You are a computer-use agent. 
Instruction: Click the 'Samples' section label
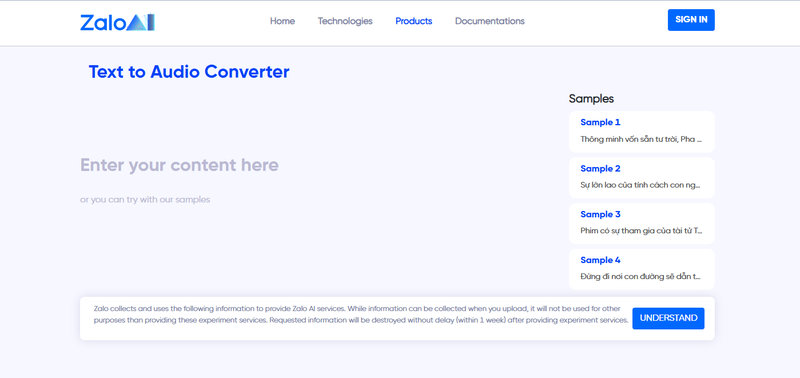pyautogui.click(x=591, y=99)
